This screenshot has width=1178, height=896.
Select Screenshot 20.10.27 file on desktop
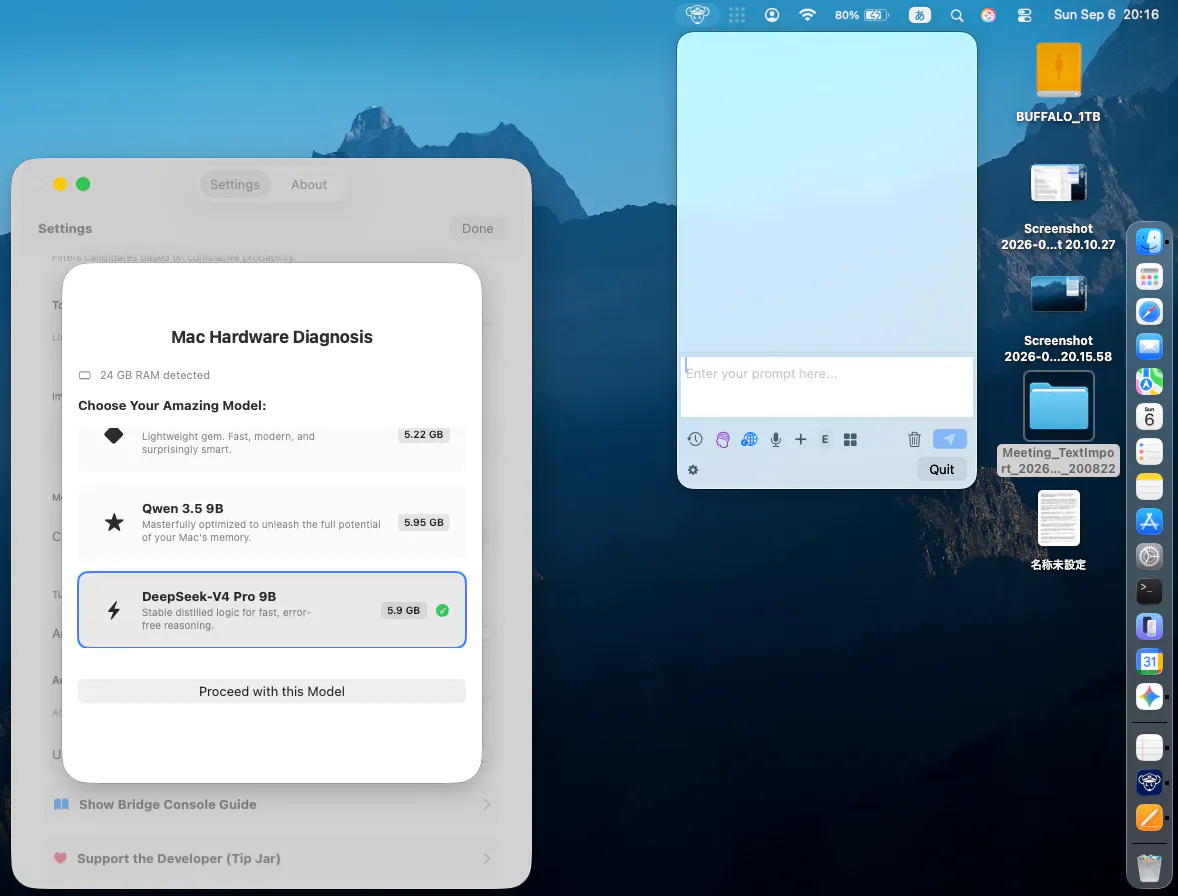pos(1058,207)
